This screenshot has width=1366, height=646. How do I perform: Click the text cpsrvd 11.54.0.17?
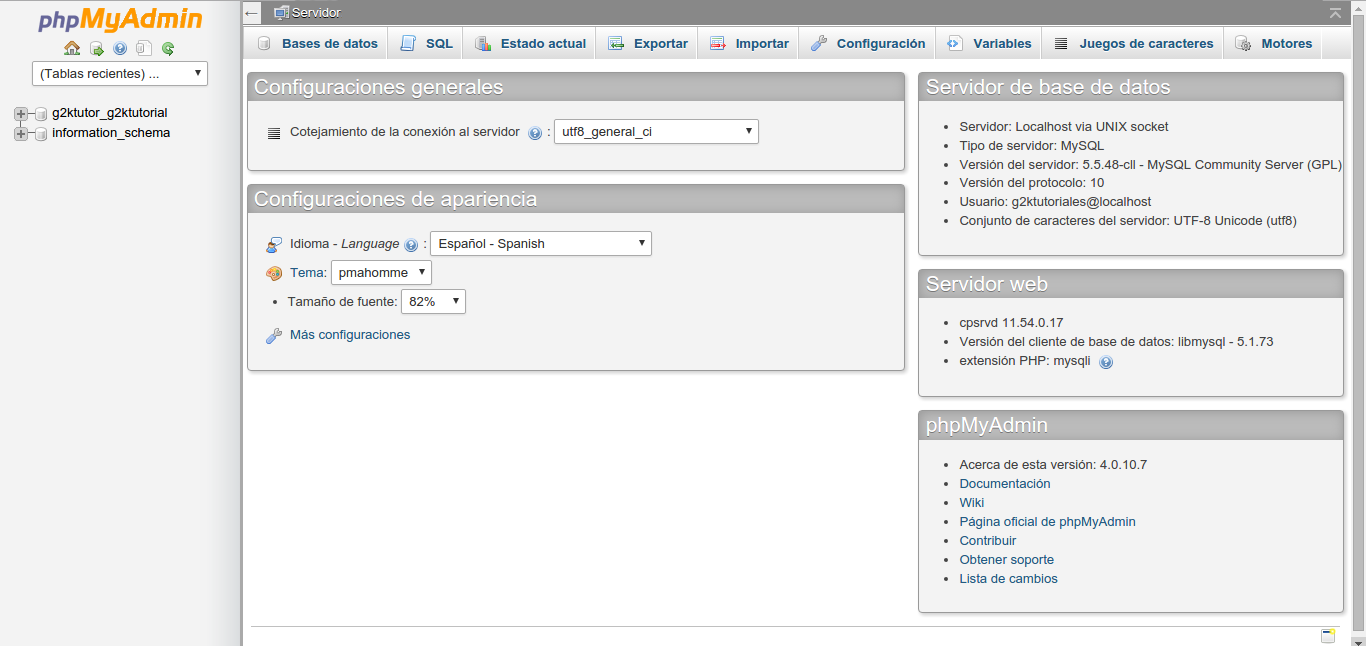pyautogui.click(x=1011, y=323)
